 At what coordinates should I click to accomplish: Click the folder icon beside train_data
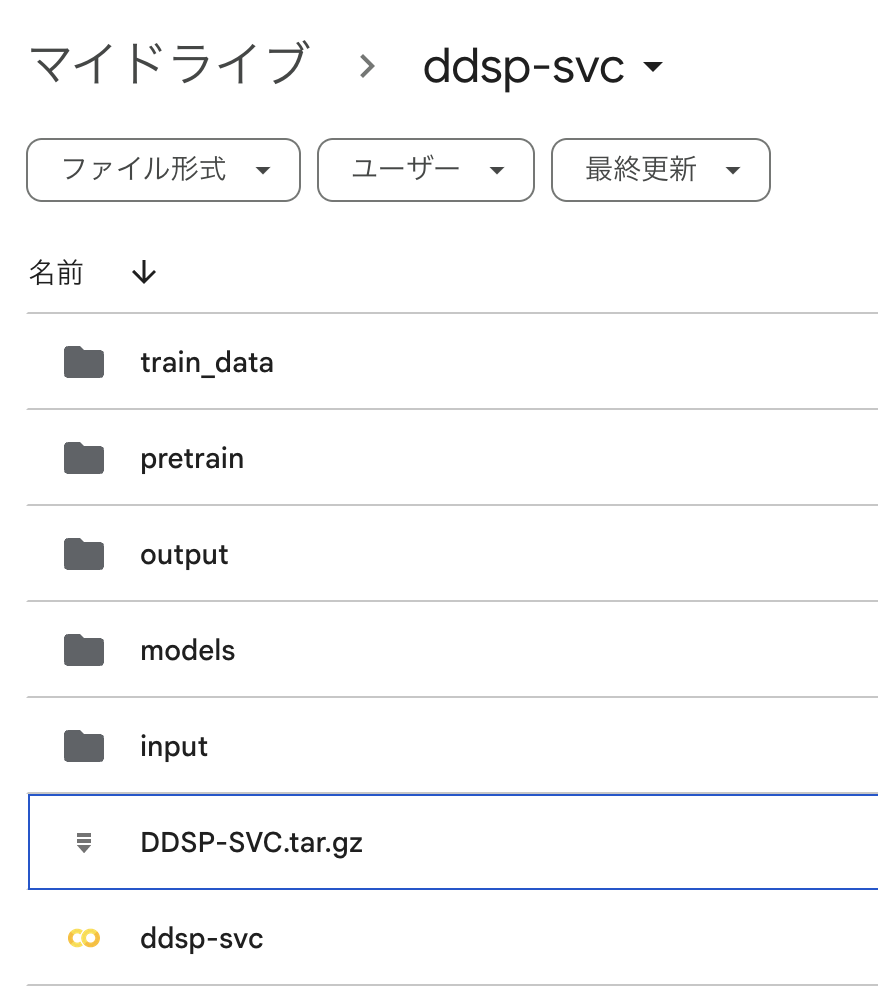pos(83,362)
